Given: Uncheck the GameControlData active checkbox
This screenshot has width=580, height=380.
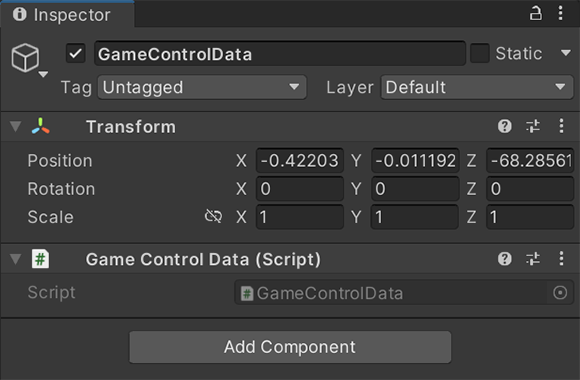Looking at the screenshot, I should 76,54.
